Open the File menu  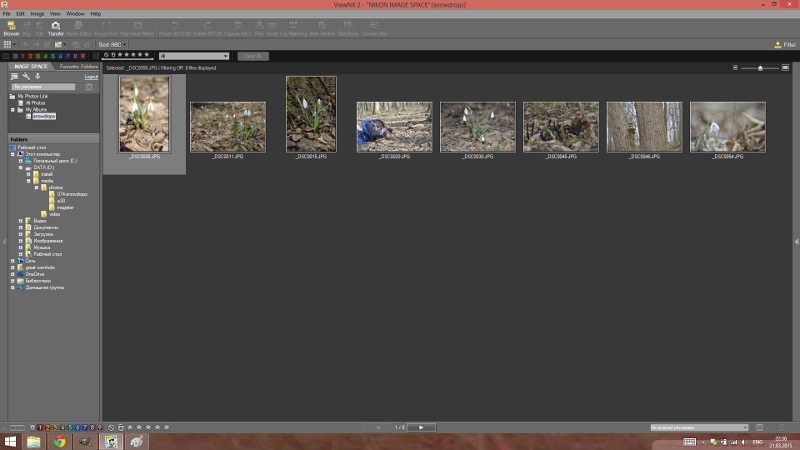pyautogui.click(x=7, y=14)
